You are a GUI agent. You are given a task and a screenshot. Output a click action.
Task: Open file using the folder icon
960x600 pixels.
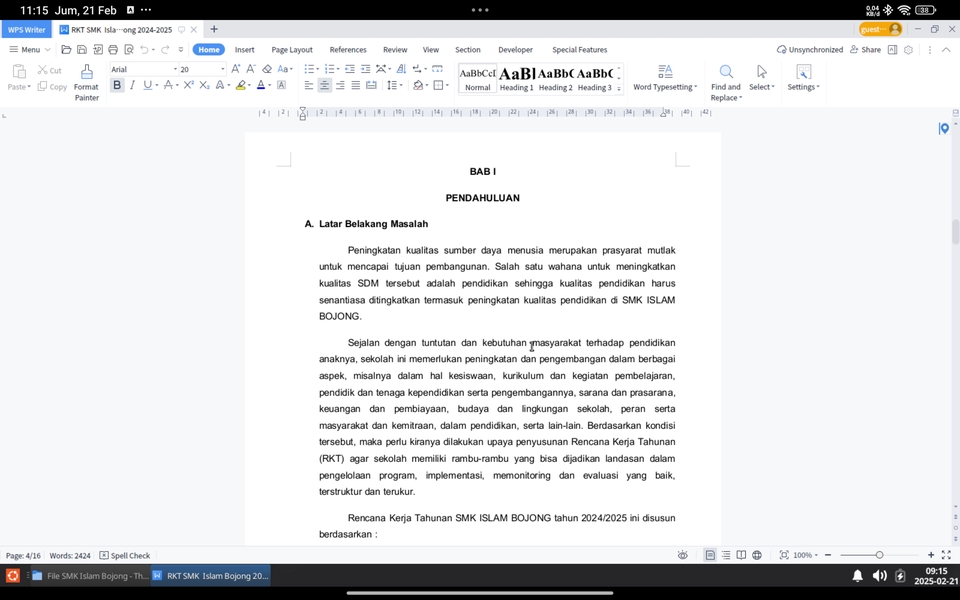tap(66, 50)
